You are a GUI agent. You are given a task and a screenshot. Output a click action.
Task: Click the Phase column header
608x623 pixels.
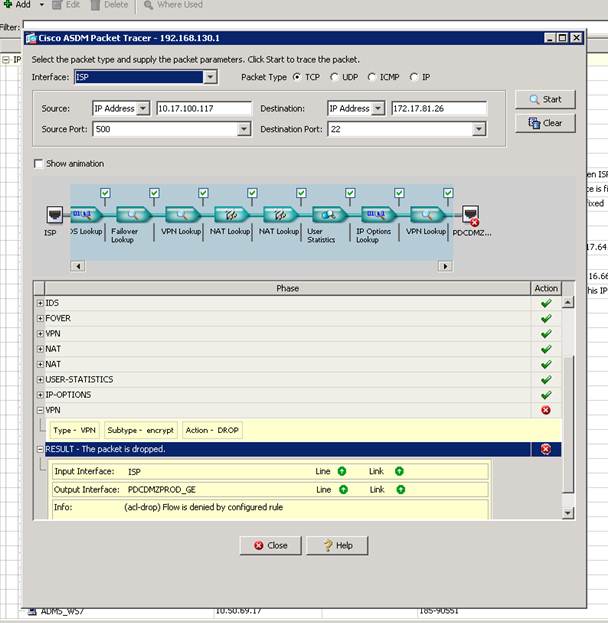(287, 288)
